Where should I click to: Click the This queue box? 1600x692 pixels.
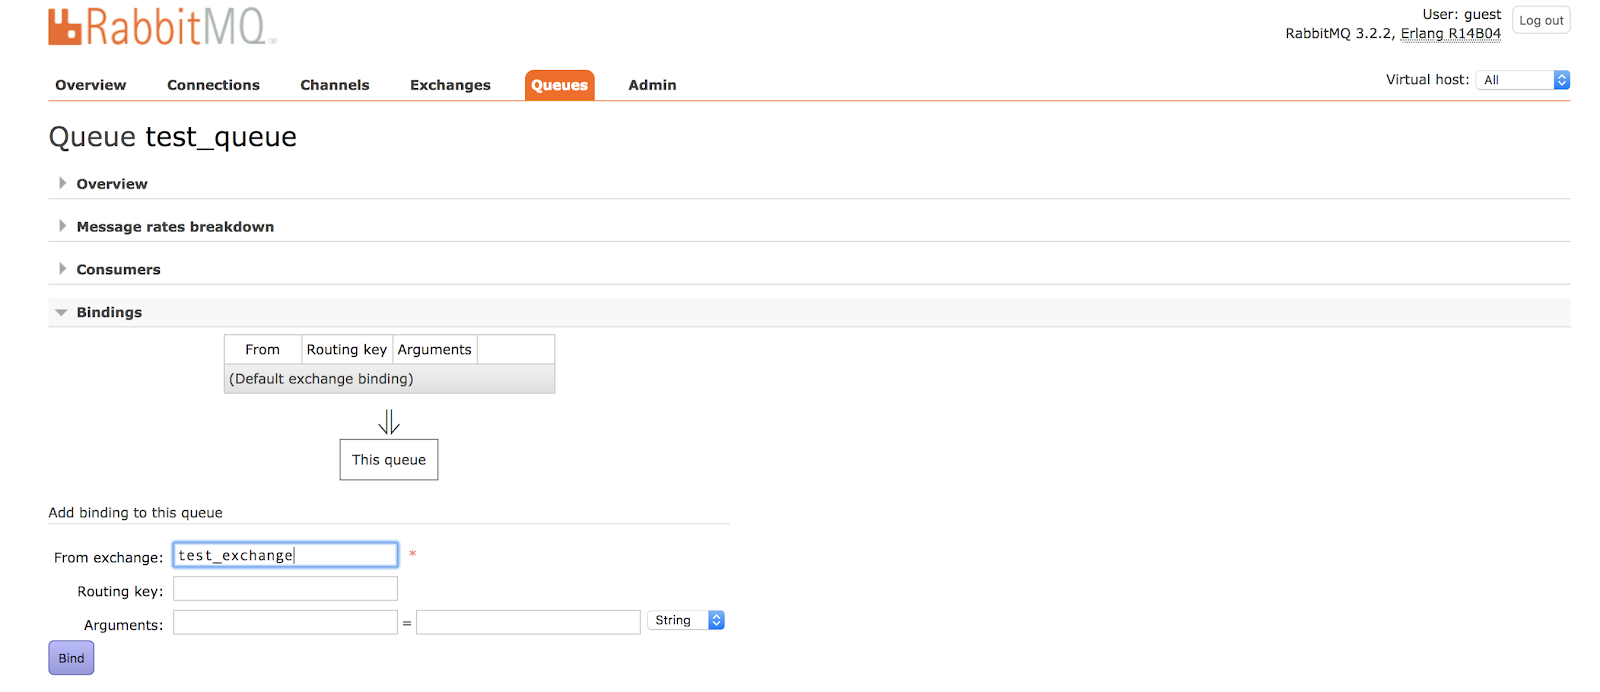coord(389,460)
